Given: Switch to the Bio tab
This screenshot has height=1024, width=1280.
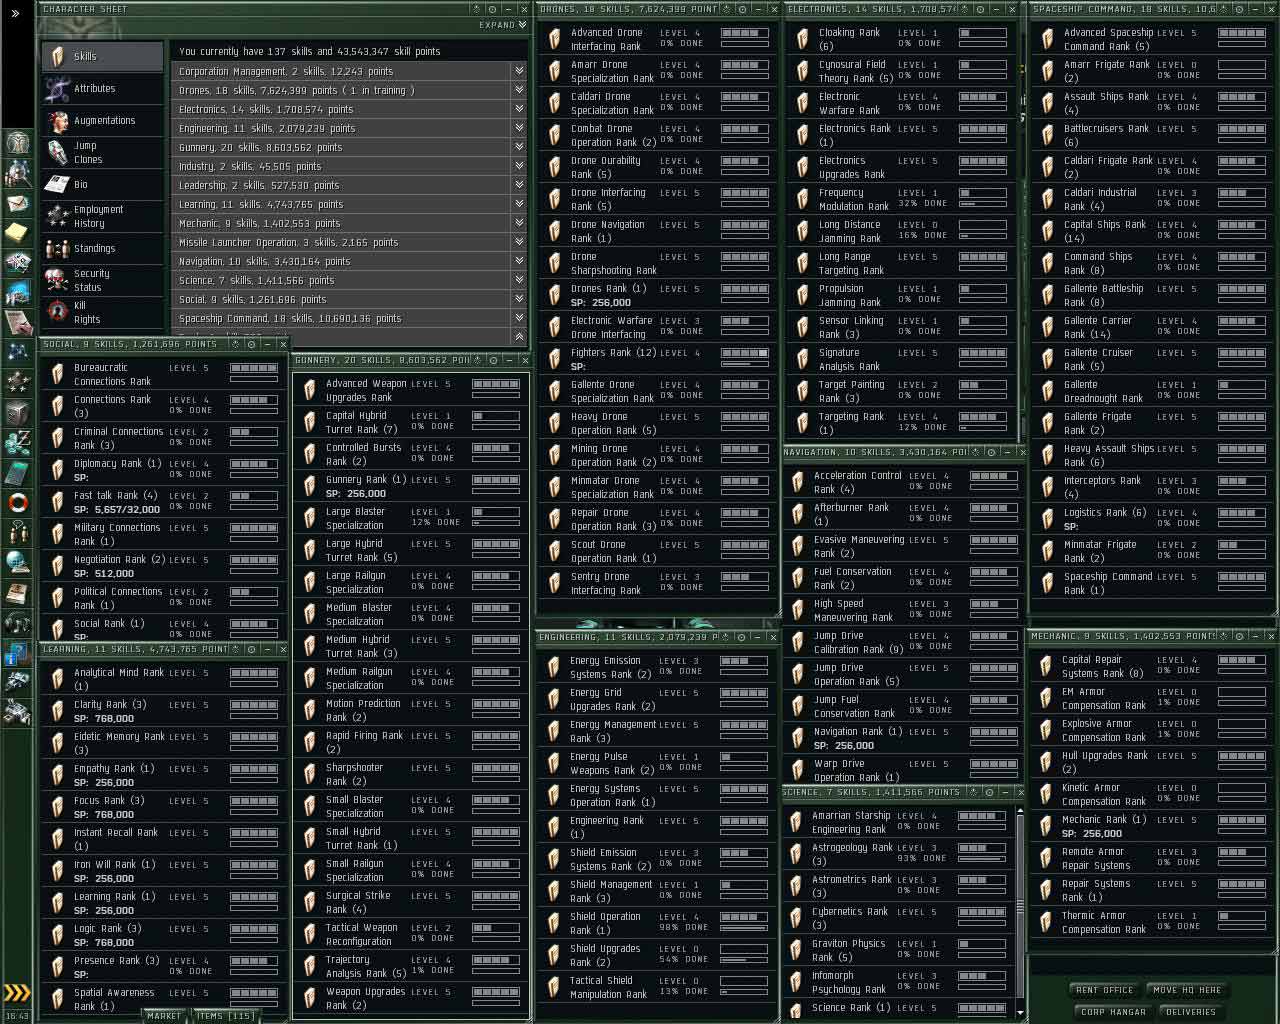Looking at the screenshot, I should pos(103,184).
